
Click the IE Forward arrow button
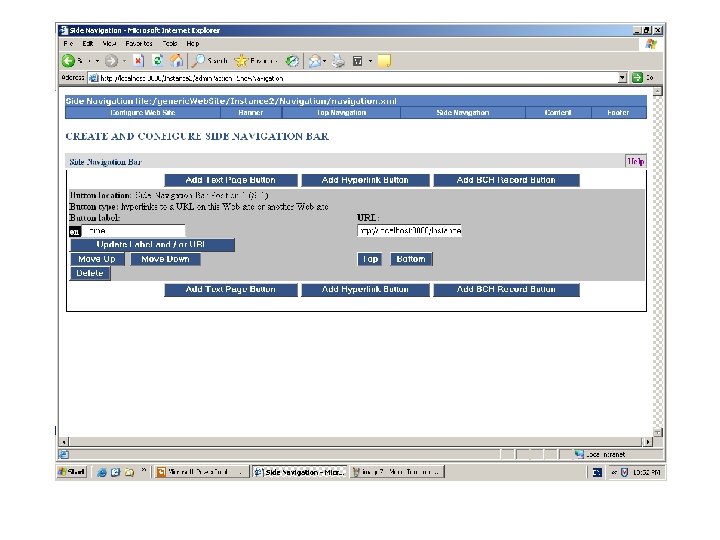pyautogui.click(x=111, y=61)
